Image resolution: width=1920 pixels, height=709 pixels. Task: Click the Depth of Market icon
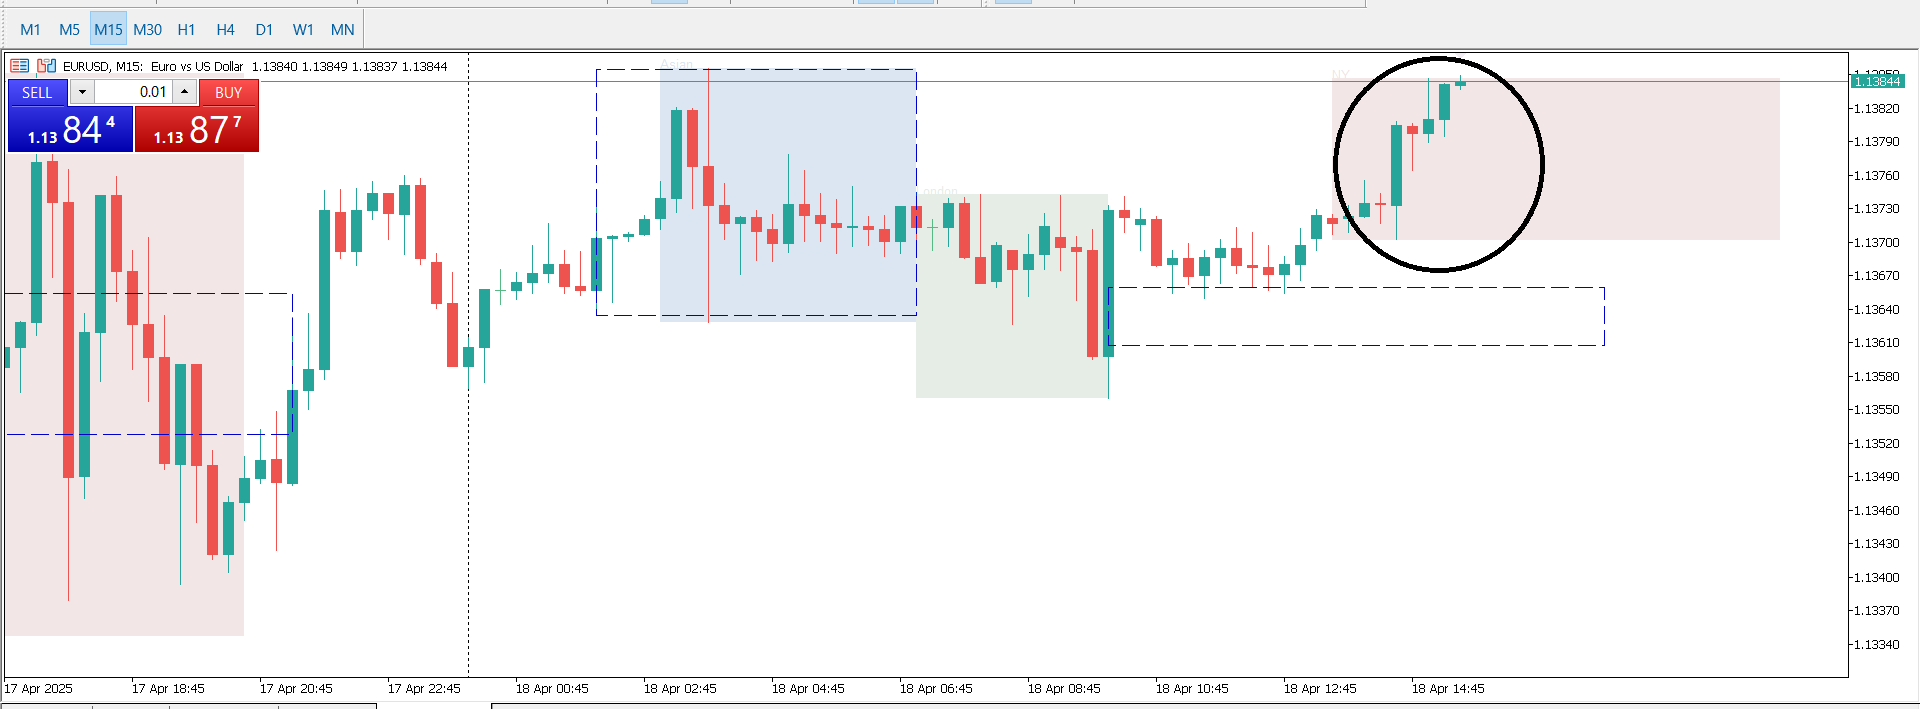pos(46,66)
